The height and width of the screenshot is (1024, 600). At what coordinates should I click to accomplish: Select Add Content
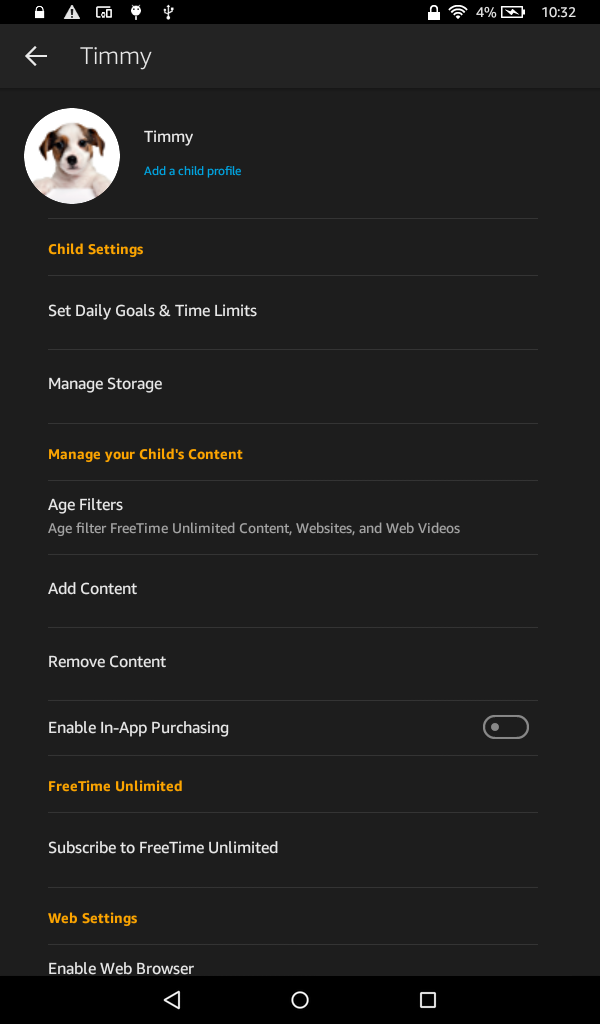93,589
